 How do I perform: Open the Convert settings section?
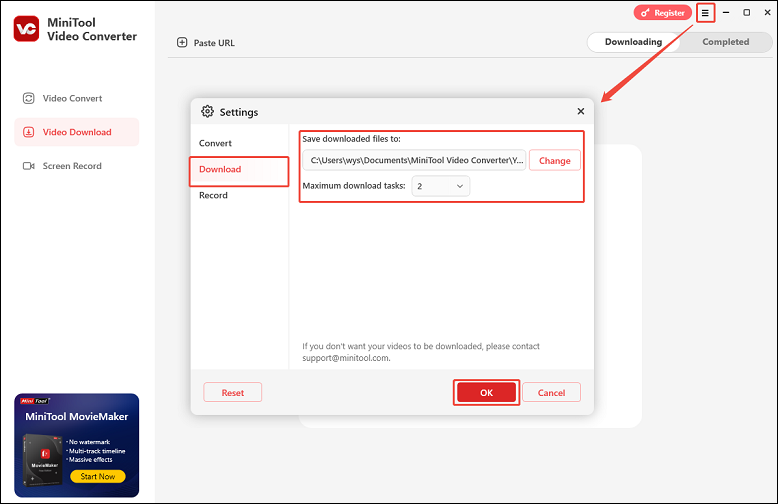[215, 143]
